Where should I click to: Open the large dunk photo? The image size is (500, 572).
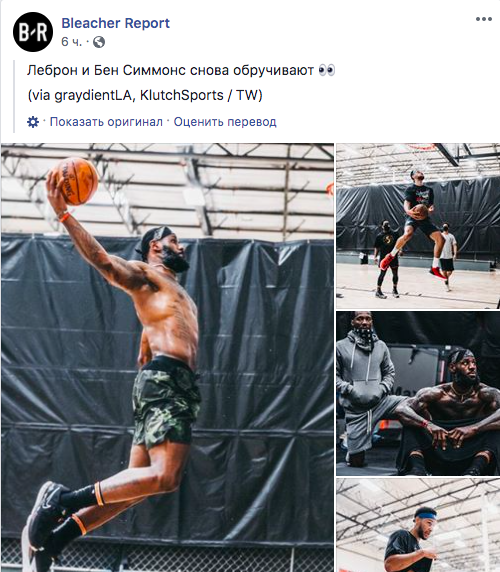167,358
